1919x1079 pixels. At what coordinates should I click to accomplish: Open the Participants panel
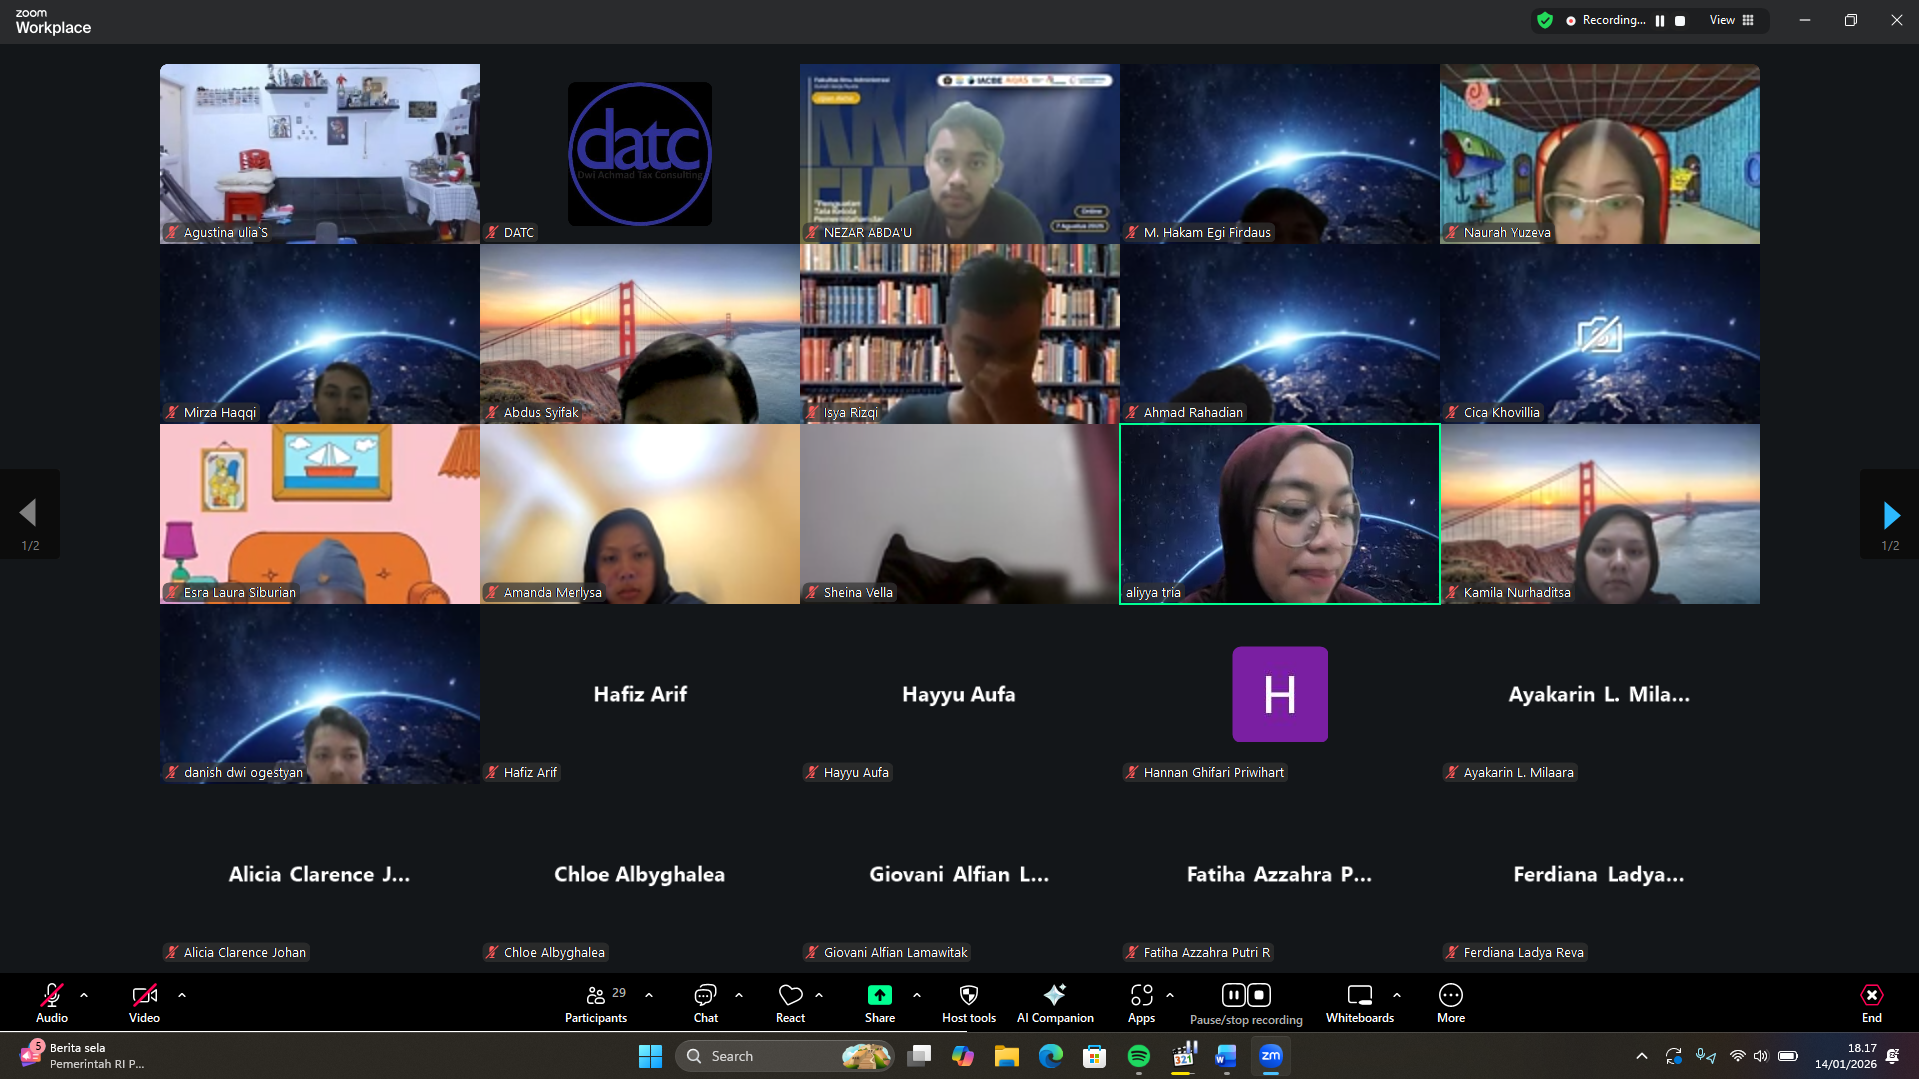(596, 1003)
